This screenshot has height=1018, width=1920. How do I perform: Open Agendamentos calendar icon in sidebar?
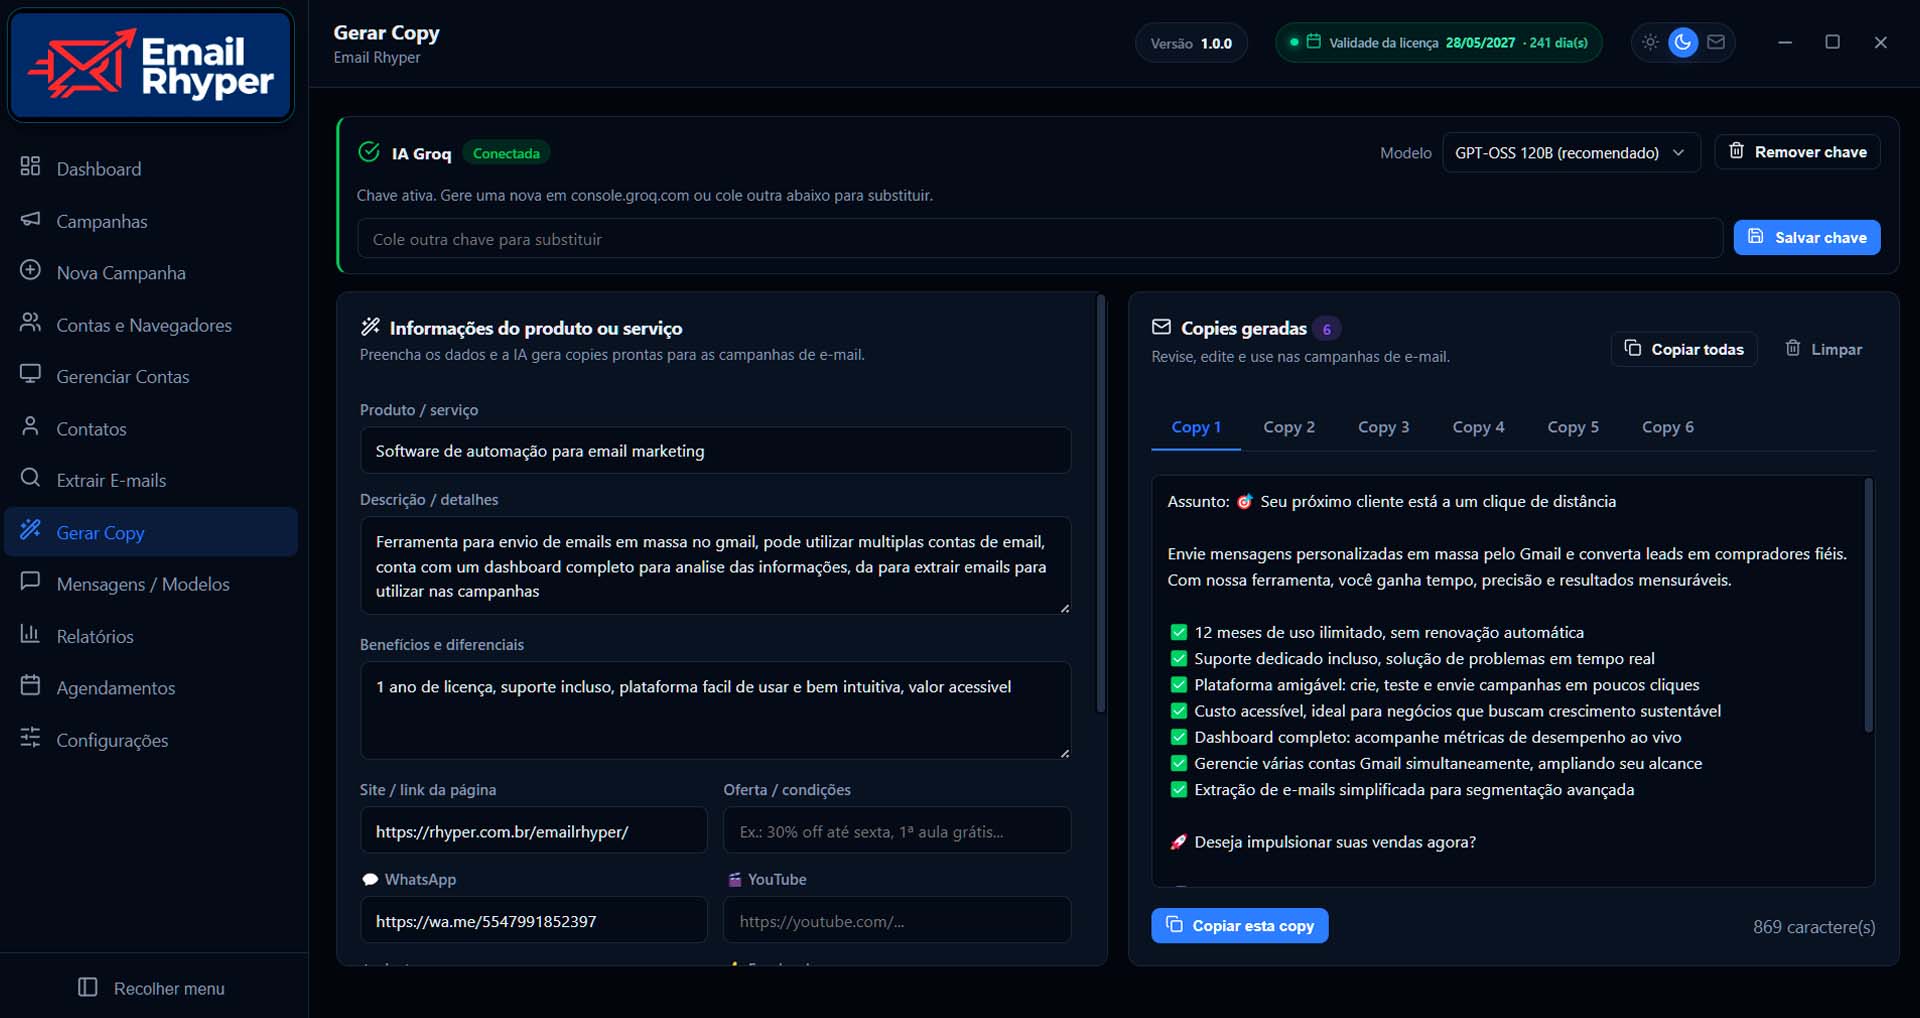30,686
